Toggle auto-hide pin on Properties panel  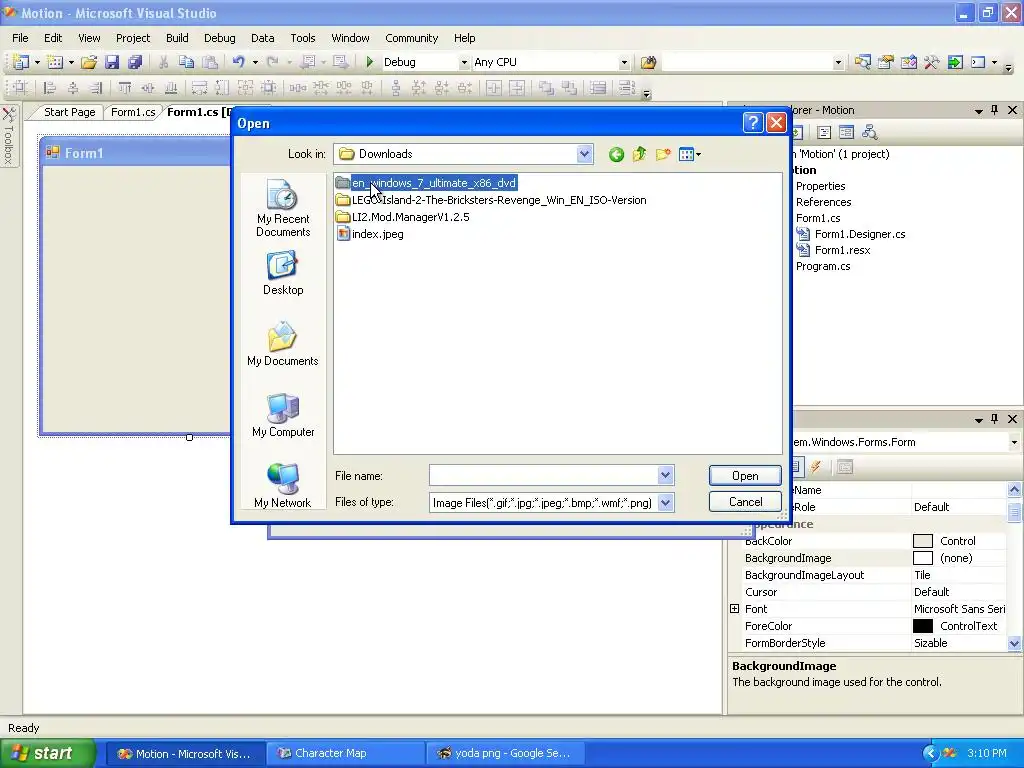coord(995,419)
